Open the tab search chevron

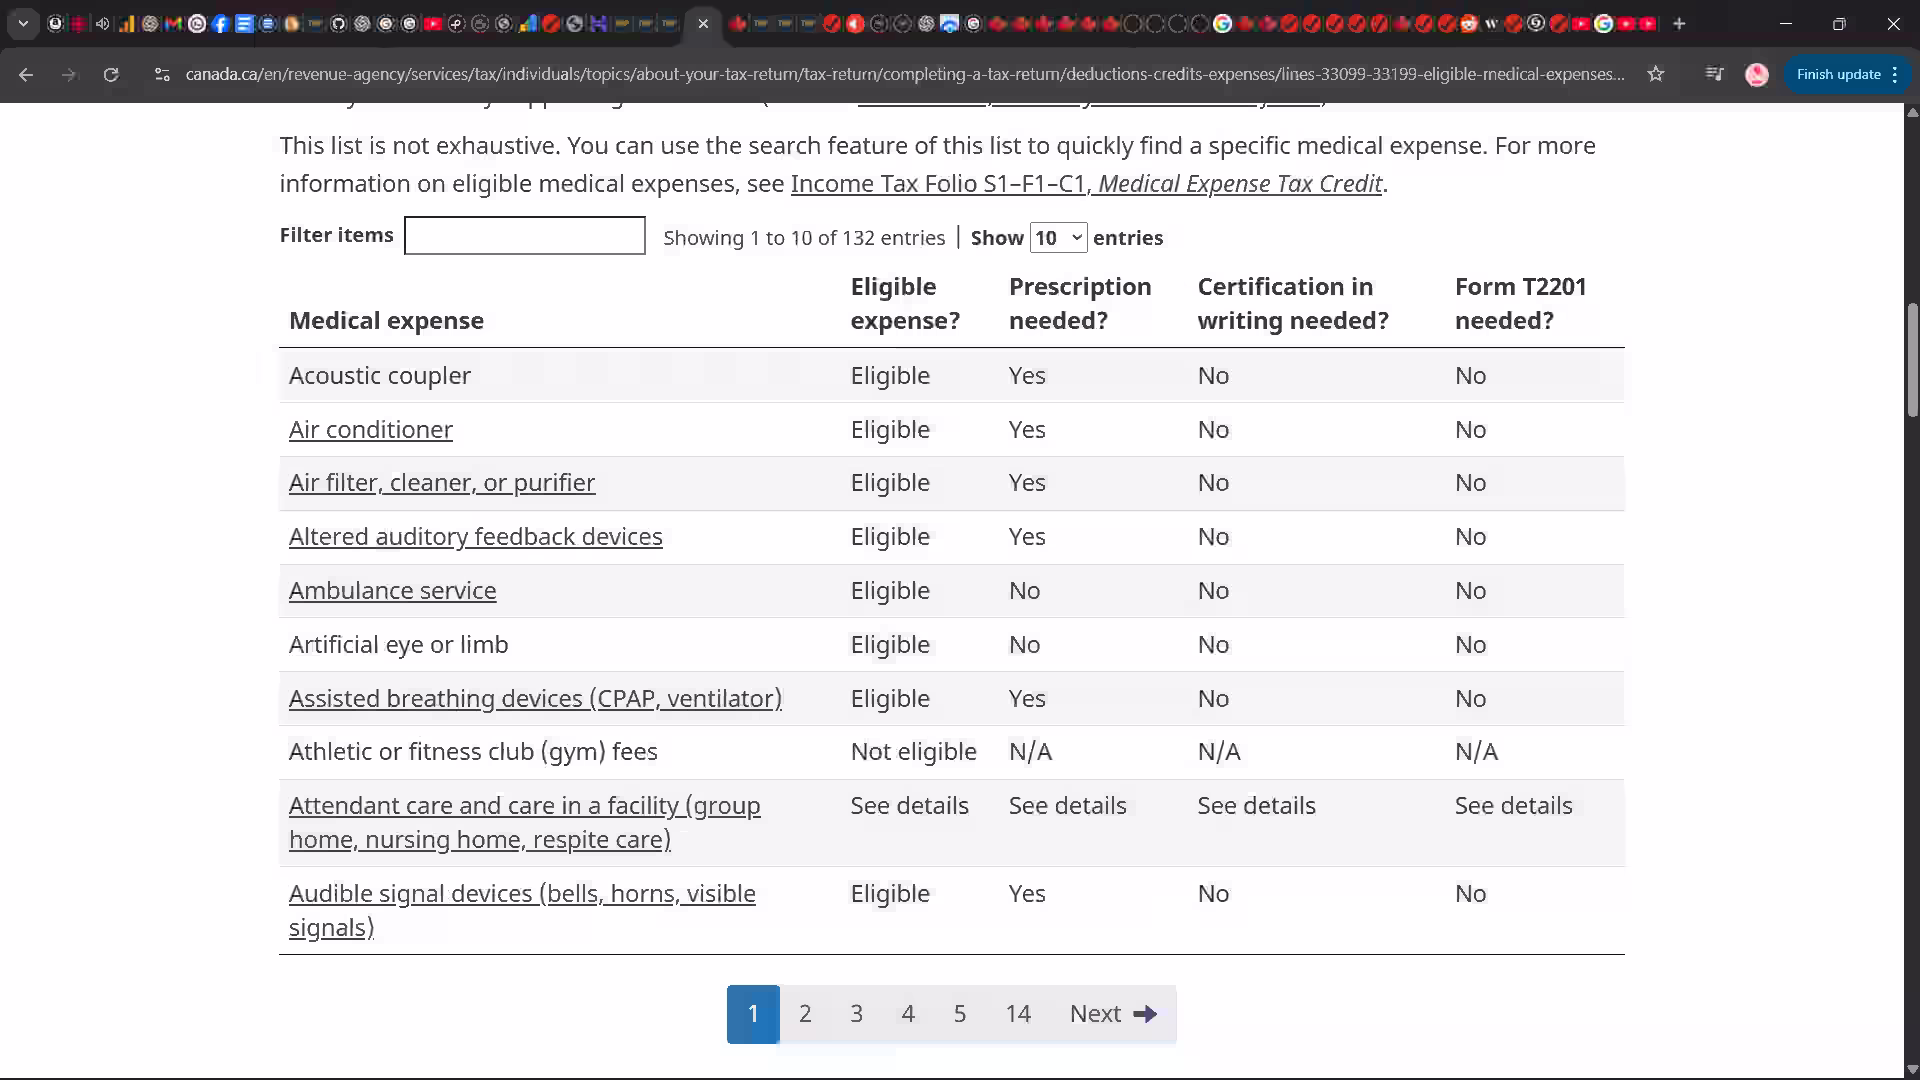pos(22,23)
